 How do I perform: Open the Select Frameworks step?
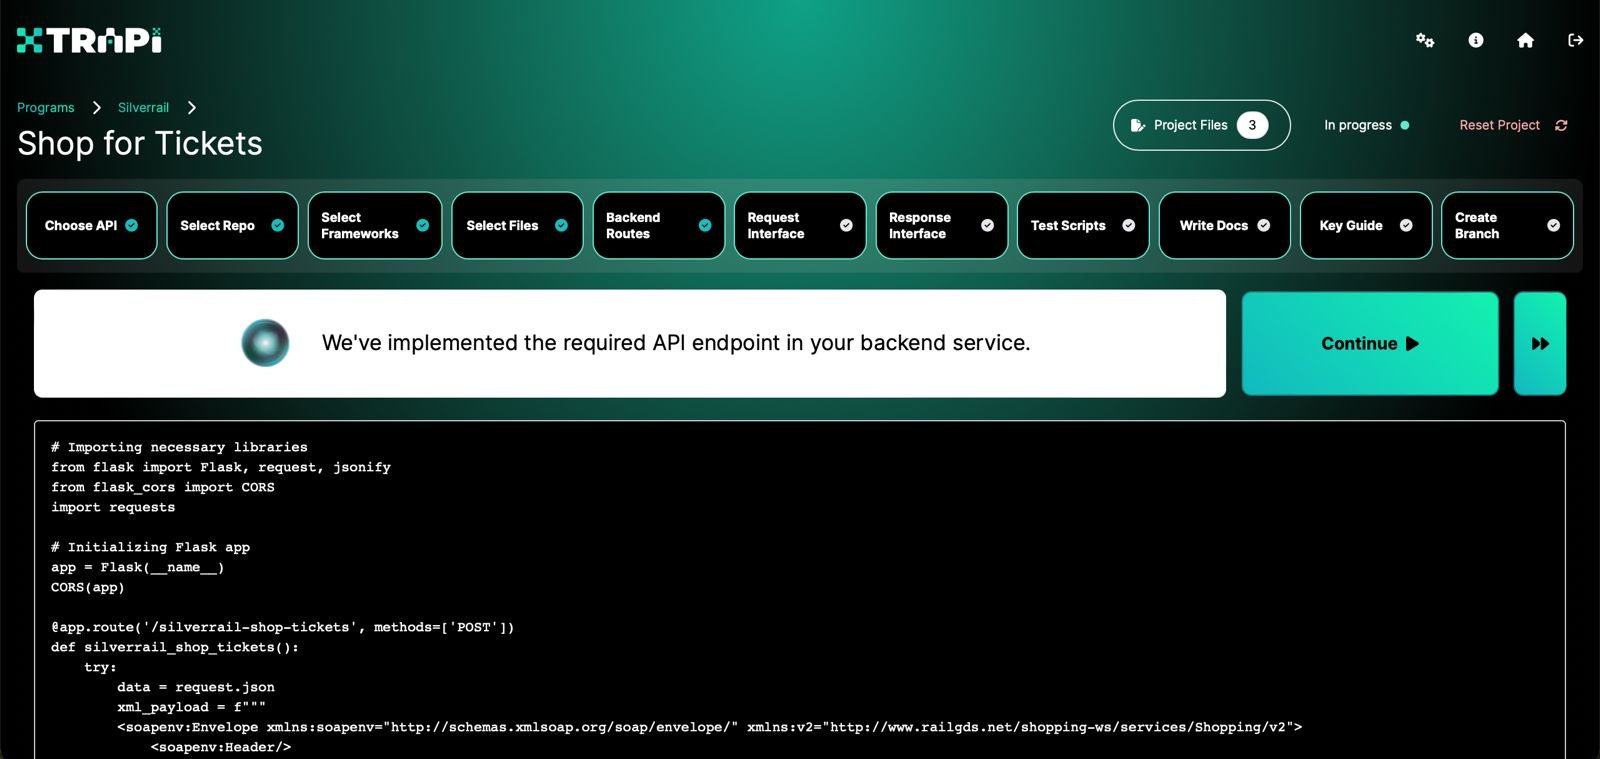[x=374, y=225]
